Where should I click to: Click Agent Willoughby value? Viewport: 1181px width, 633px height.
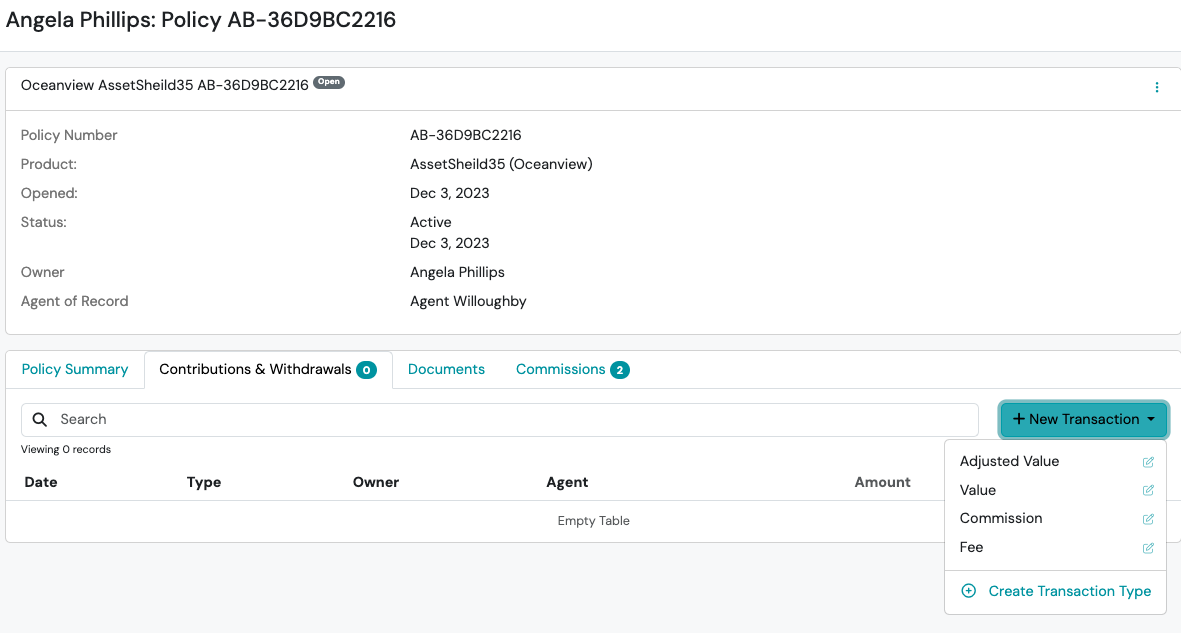coord(468,301)
